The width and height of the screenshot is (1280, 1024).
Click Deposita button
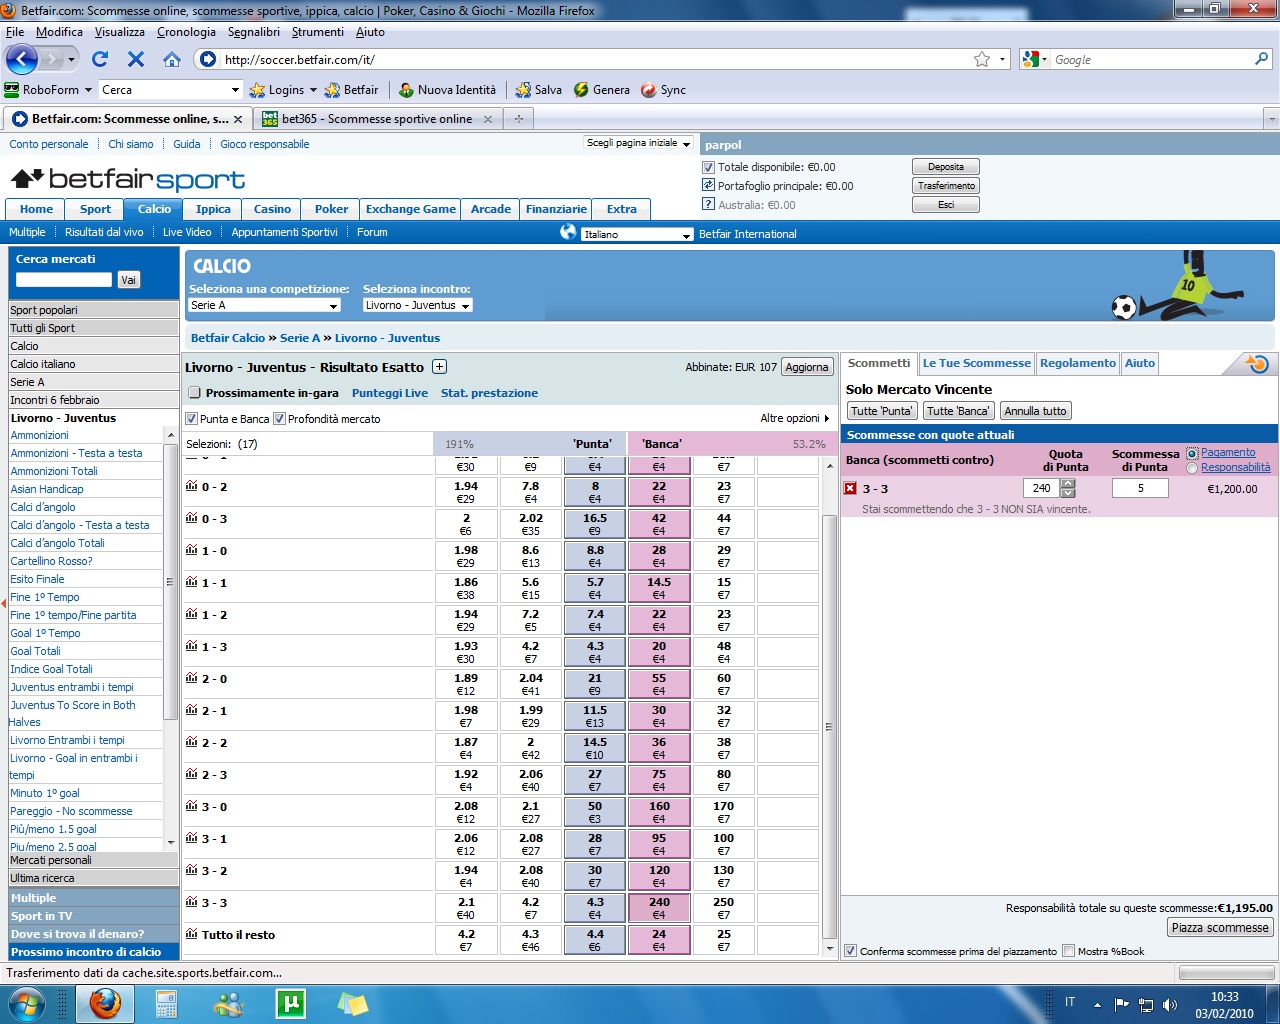[x=946, y=167]
